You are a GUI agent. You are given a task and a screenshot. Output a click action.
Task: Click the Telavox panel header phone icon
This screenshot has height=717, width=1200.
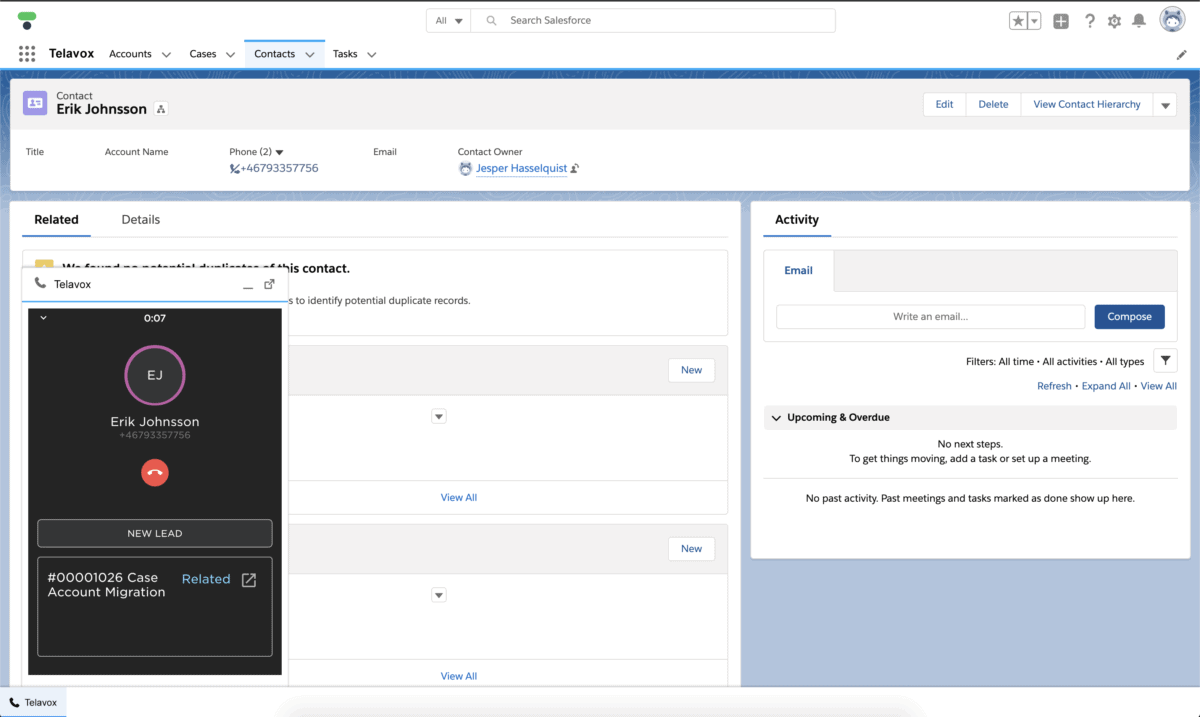[40, 284]
